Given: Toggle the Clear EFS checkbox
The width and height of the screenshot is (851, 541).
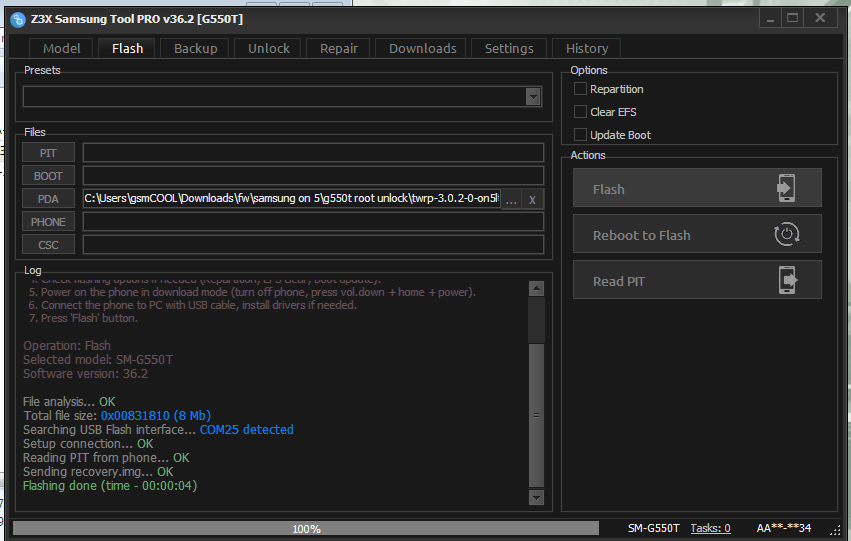Looking at the screenshot, I should 580,111.
